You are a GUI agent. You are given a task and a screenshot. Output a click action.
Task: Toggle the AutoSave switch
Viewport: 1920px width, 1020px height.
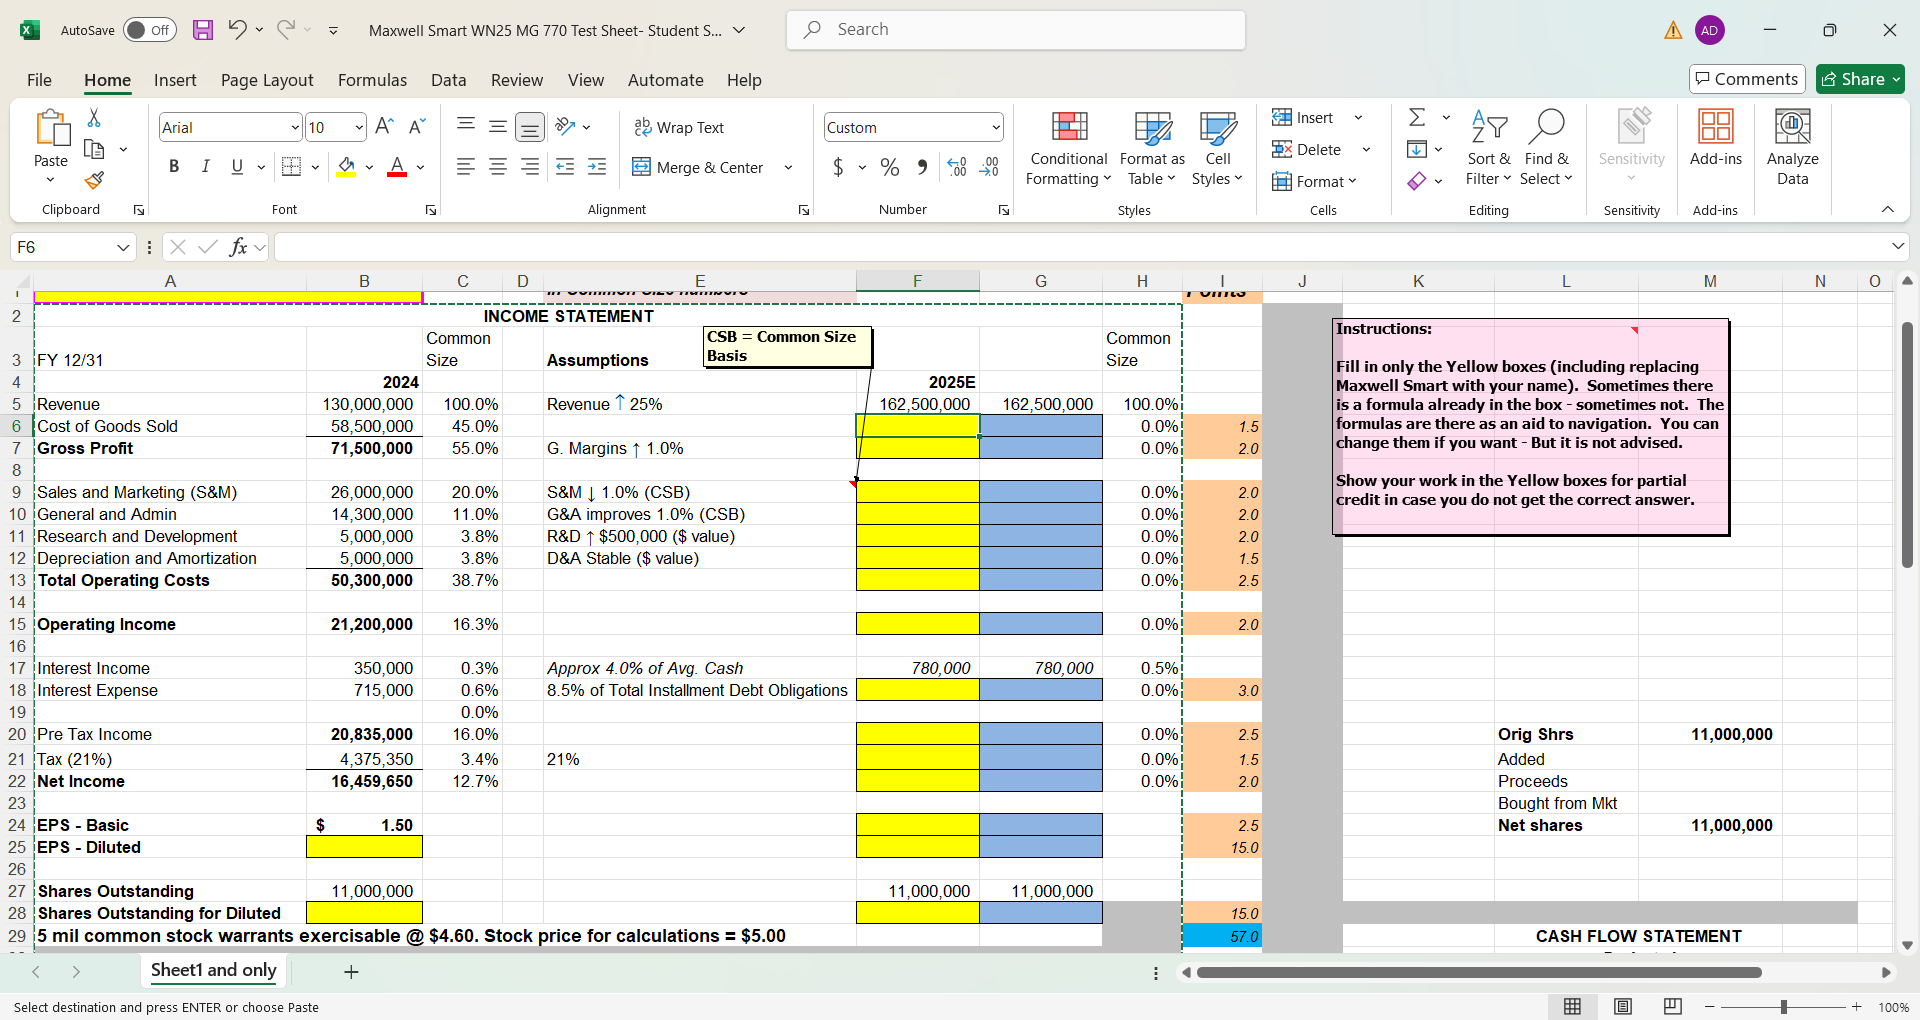click(x=150, y=30)
